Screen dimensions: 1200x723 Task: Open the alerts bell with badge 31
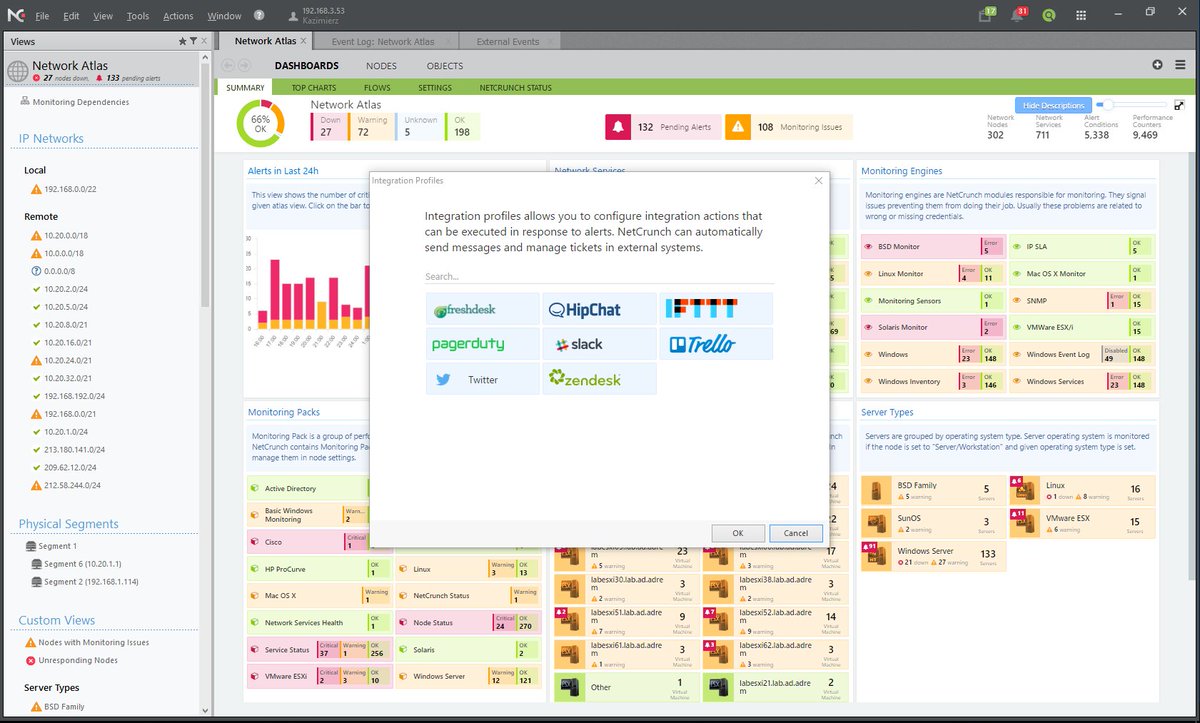pyautogui.click(x=1019, y=14)
